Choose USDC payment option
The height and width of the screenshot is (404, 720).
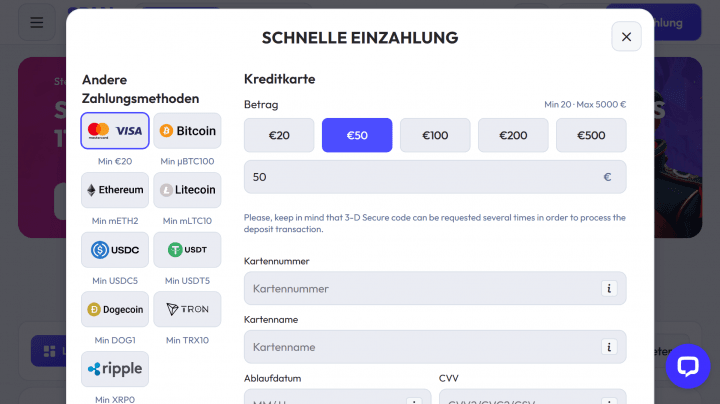[115, 250]
